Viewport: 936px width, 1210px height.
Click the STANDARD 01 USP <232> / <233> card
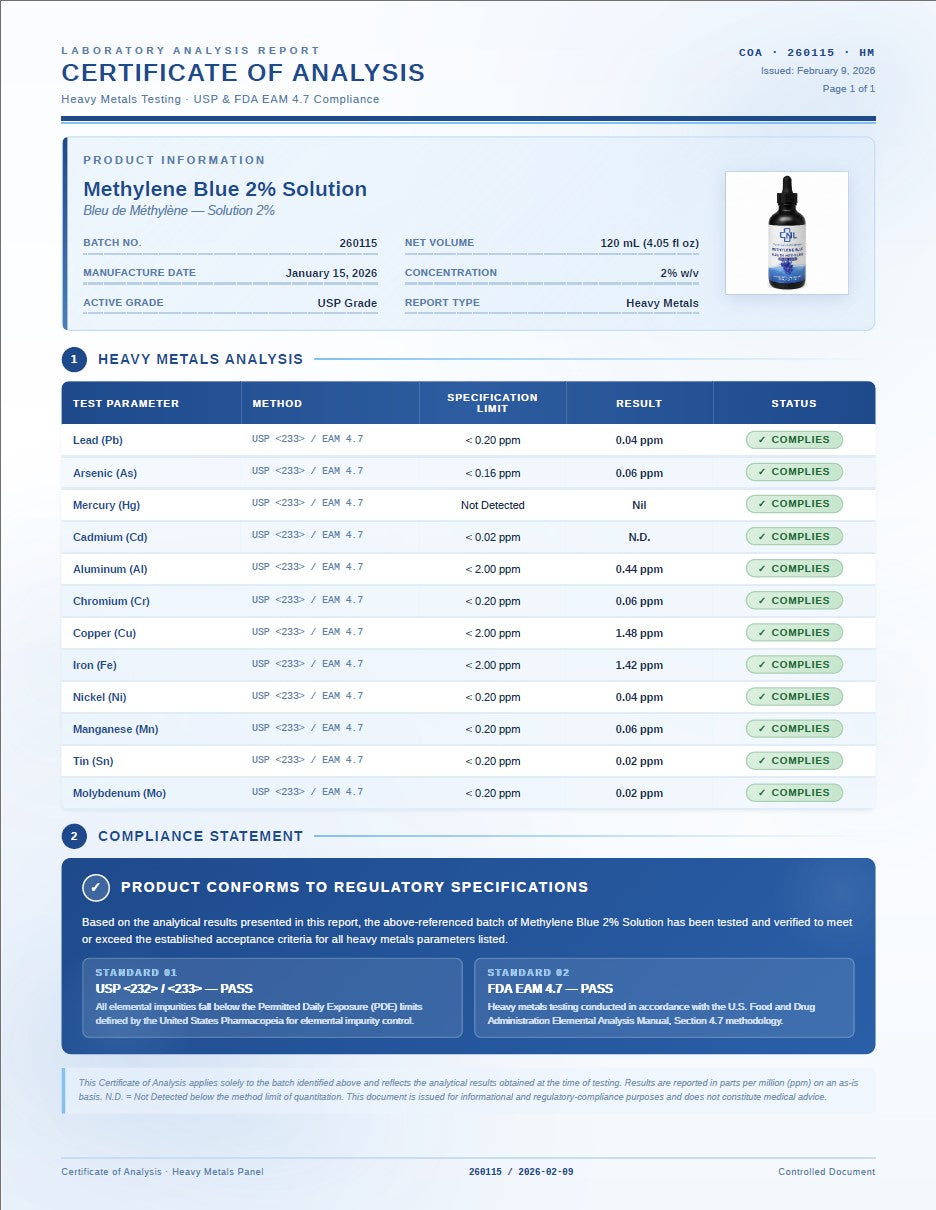pyautogui.click(x=272, y=998)
